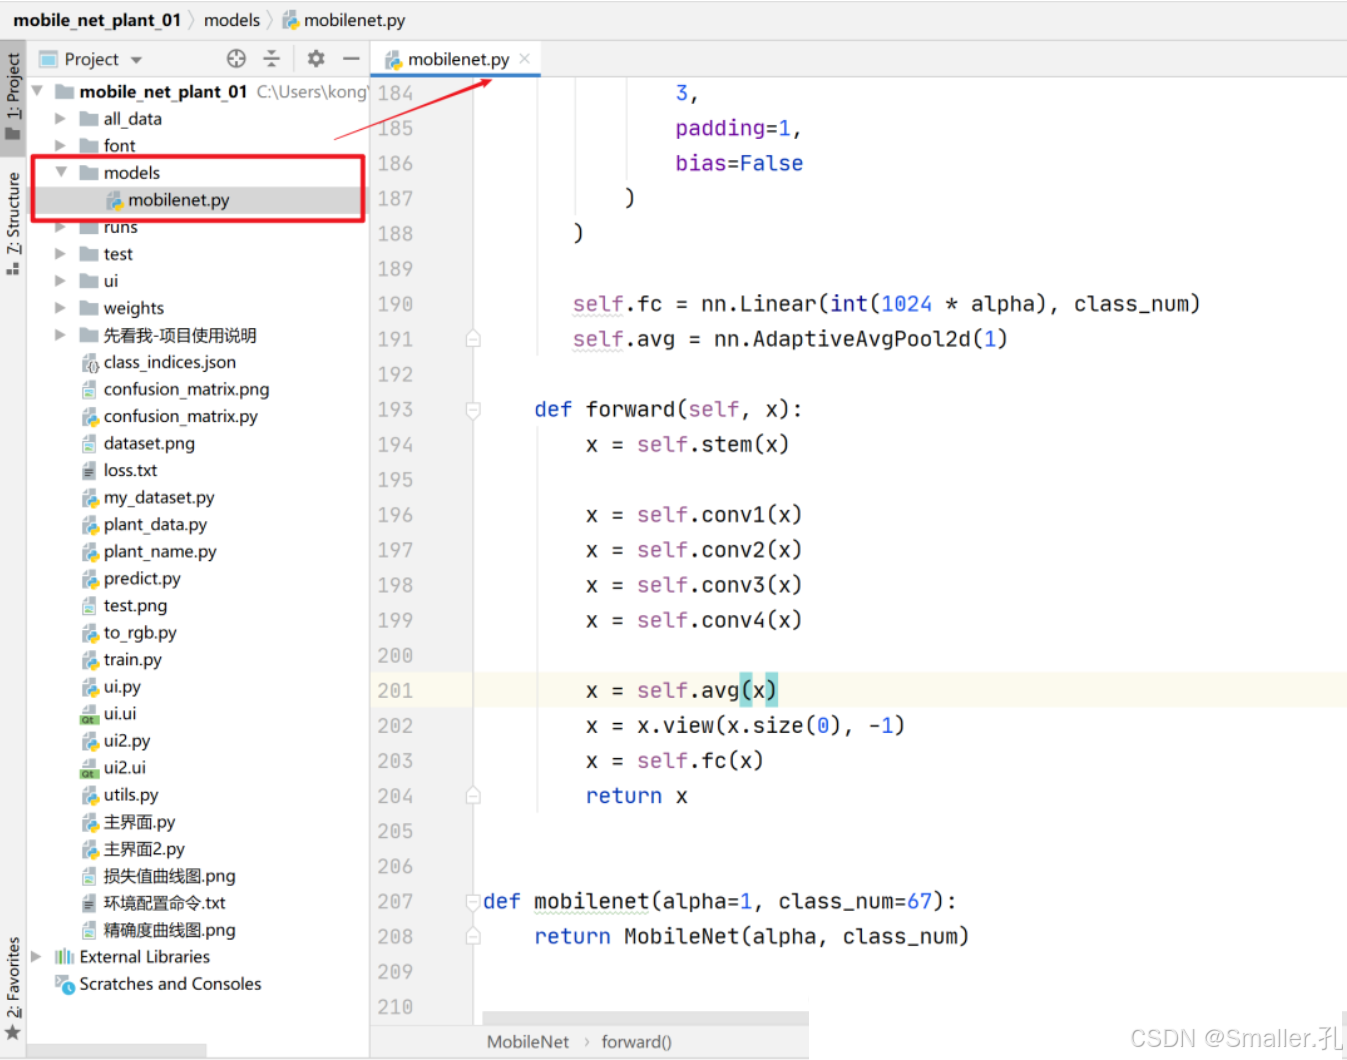The height and width of the screenshot is (1060, 1347).
Task: Select loss.txt text file icon
Action: [90, 471]
